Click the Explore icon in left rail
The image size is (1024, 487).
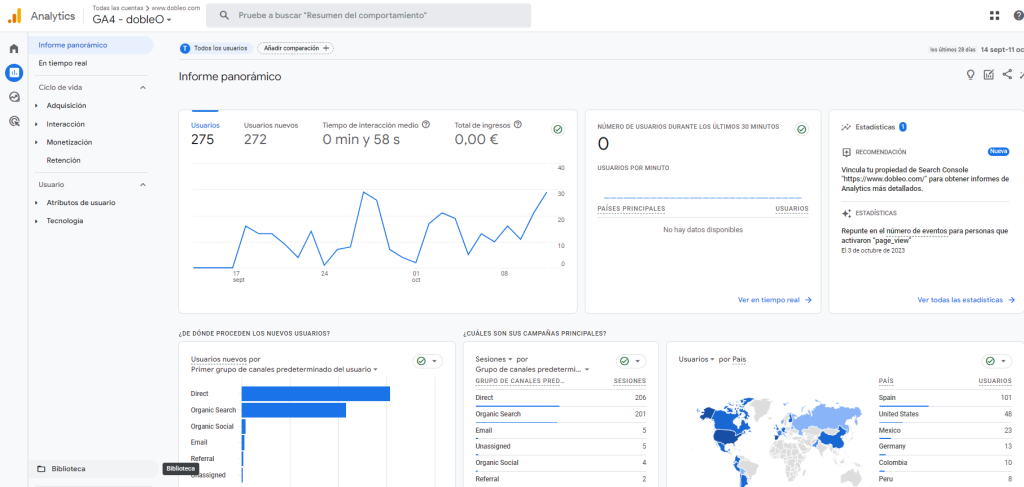click(x=14, y=97)
